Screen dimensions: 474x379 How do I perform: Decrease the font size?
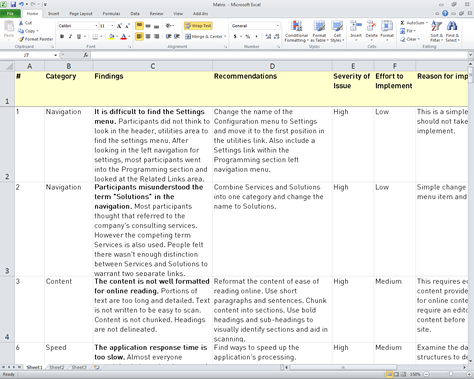point(127,26)
